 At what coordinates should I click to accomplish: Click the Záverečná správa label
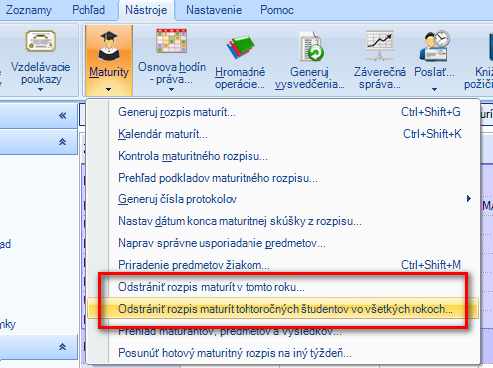tap(380, 78)
